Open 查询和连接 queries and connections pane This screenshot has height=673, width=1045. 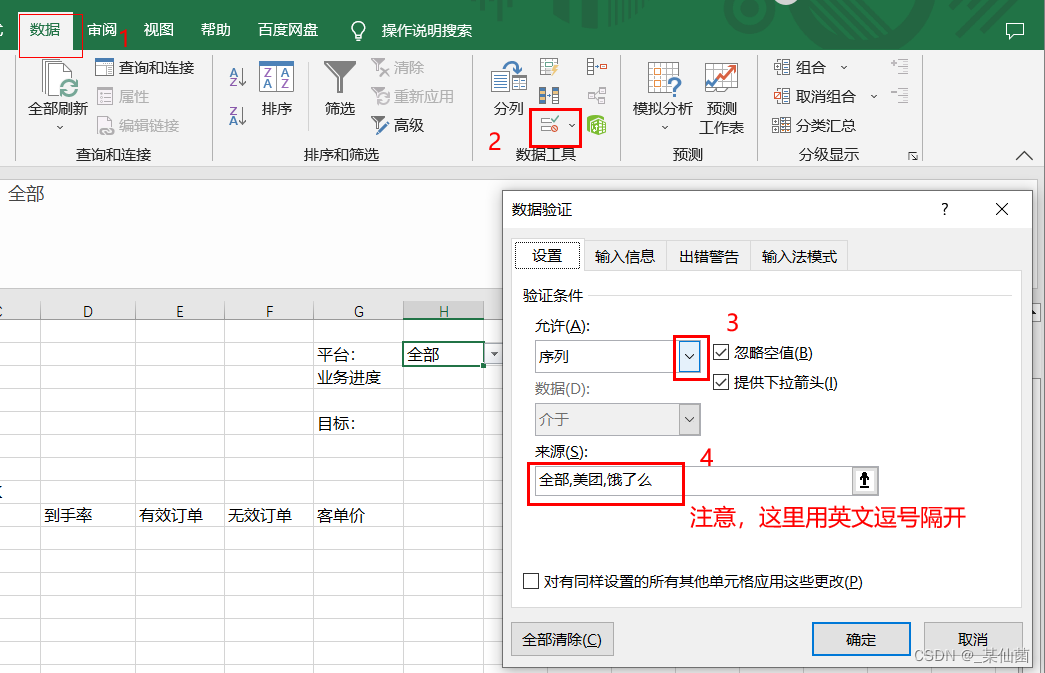coord(145,67)
